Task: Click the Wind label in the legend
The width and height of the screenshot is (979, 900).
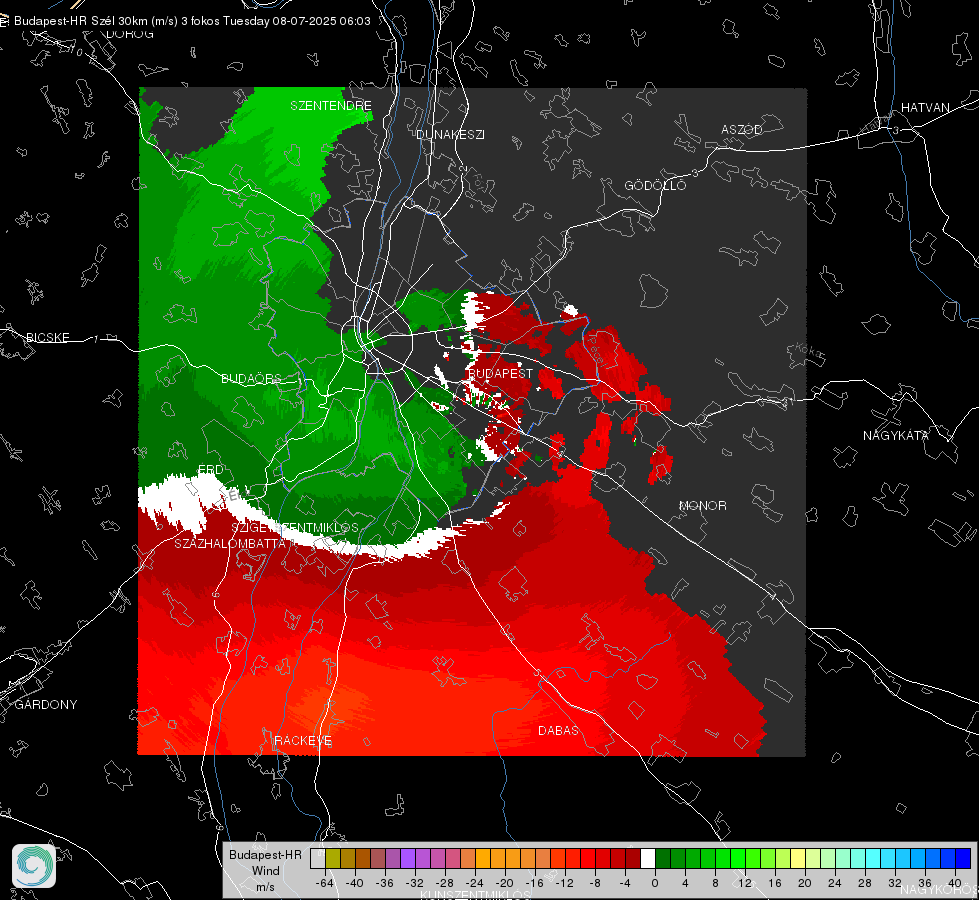Action: [265, 870]
